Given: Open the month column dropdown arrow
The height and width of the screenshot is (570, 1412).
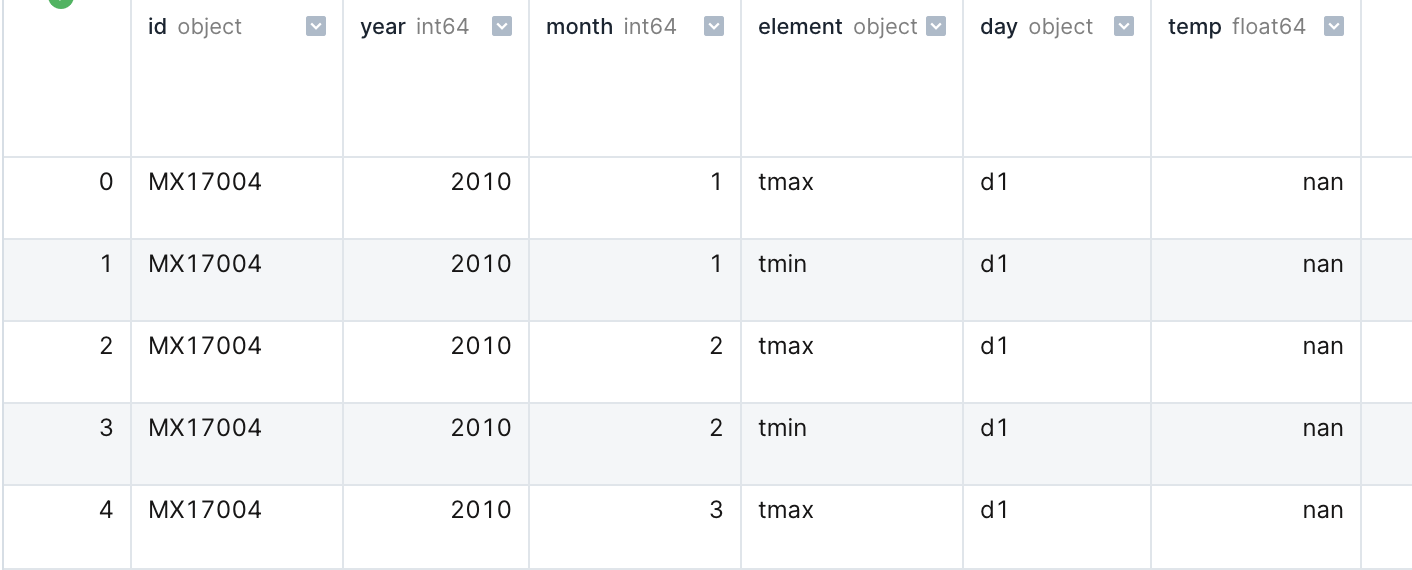Looking at the screenshot, I should point(714,27).
